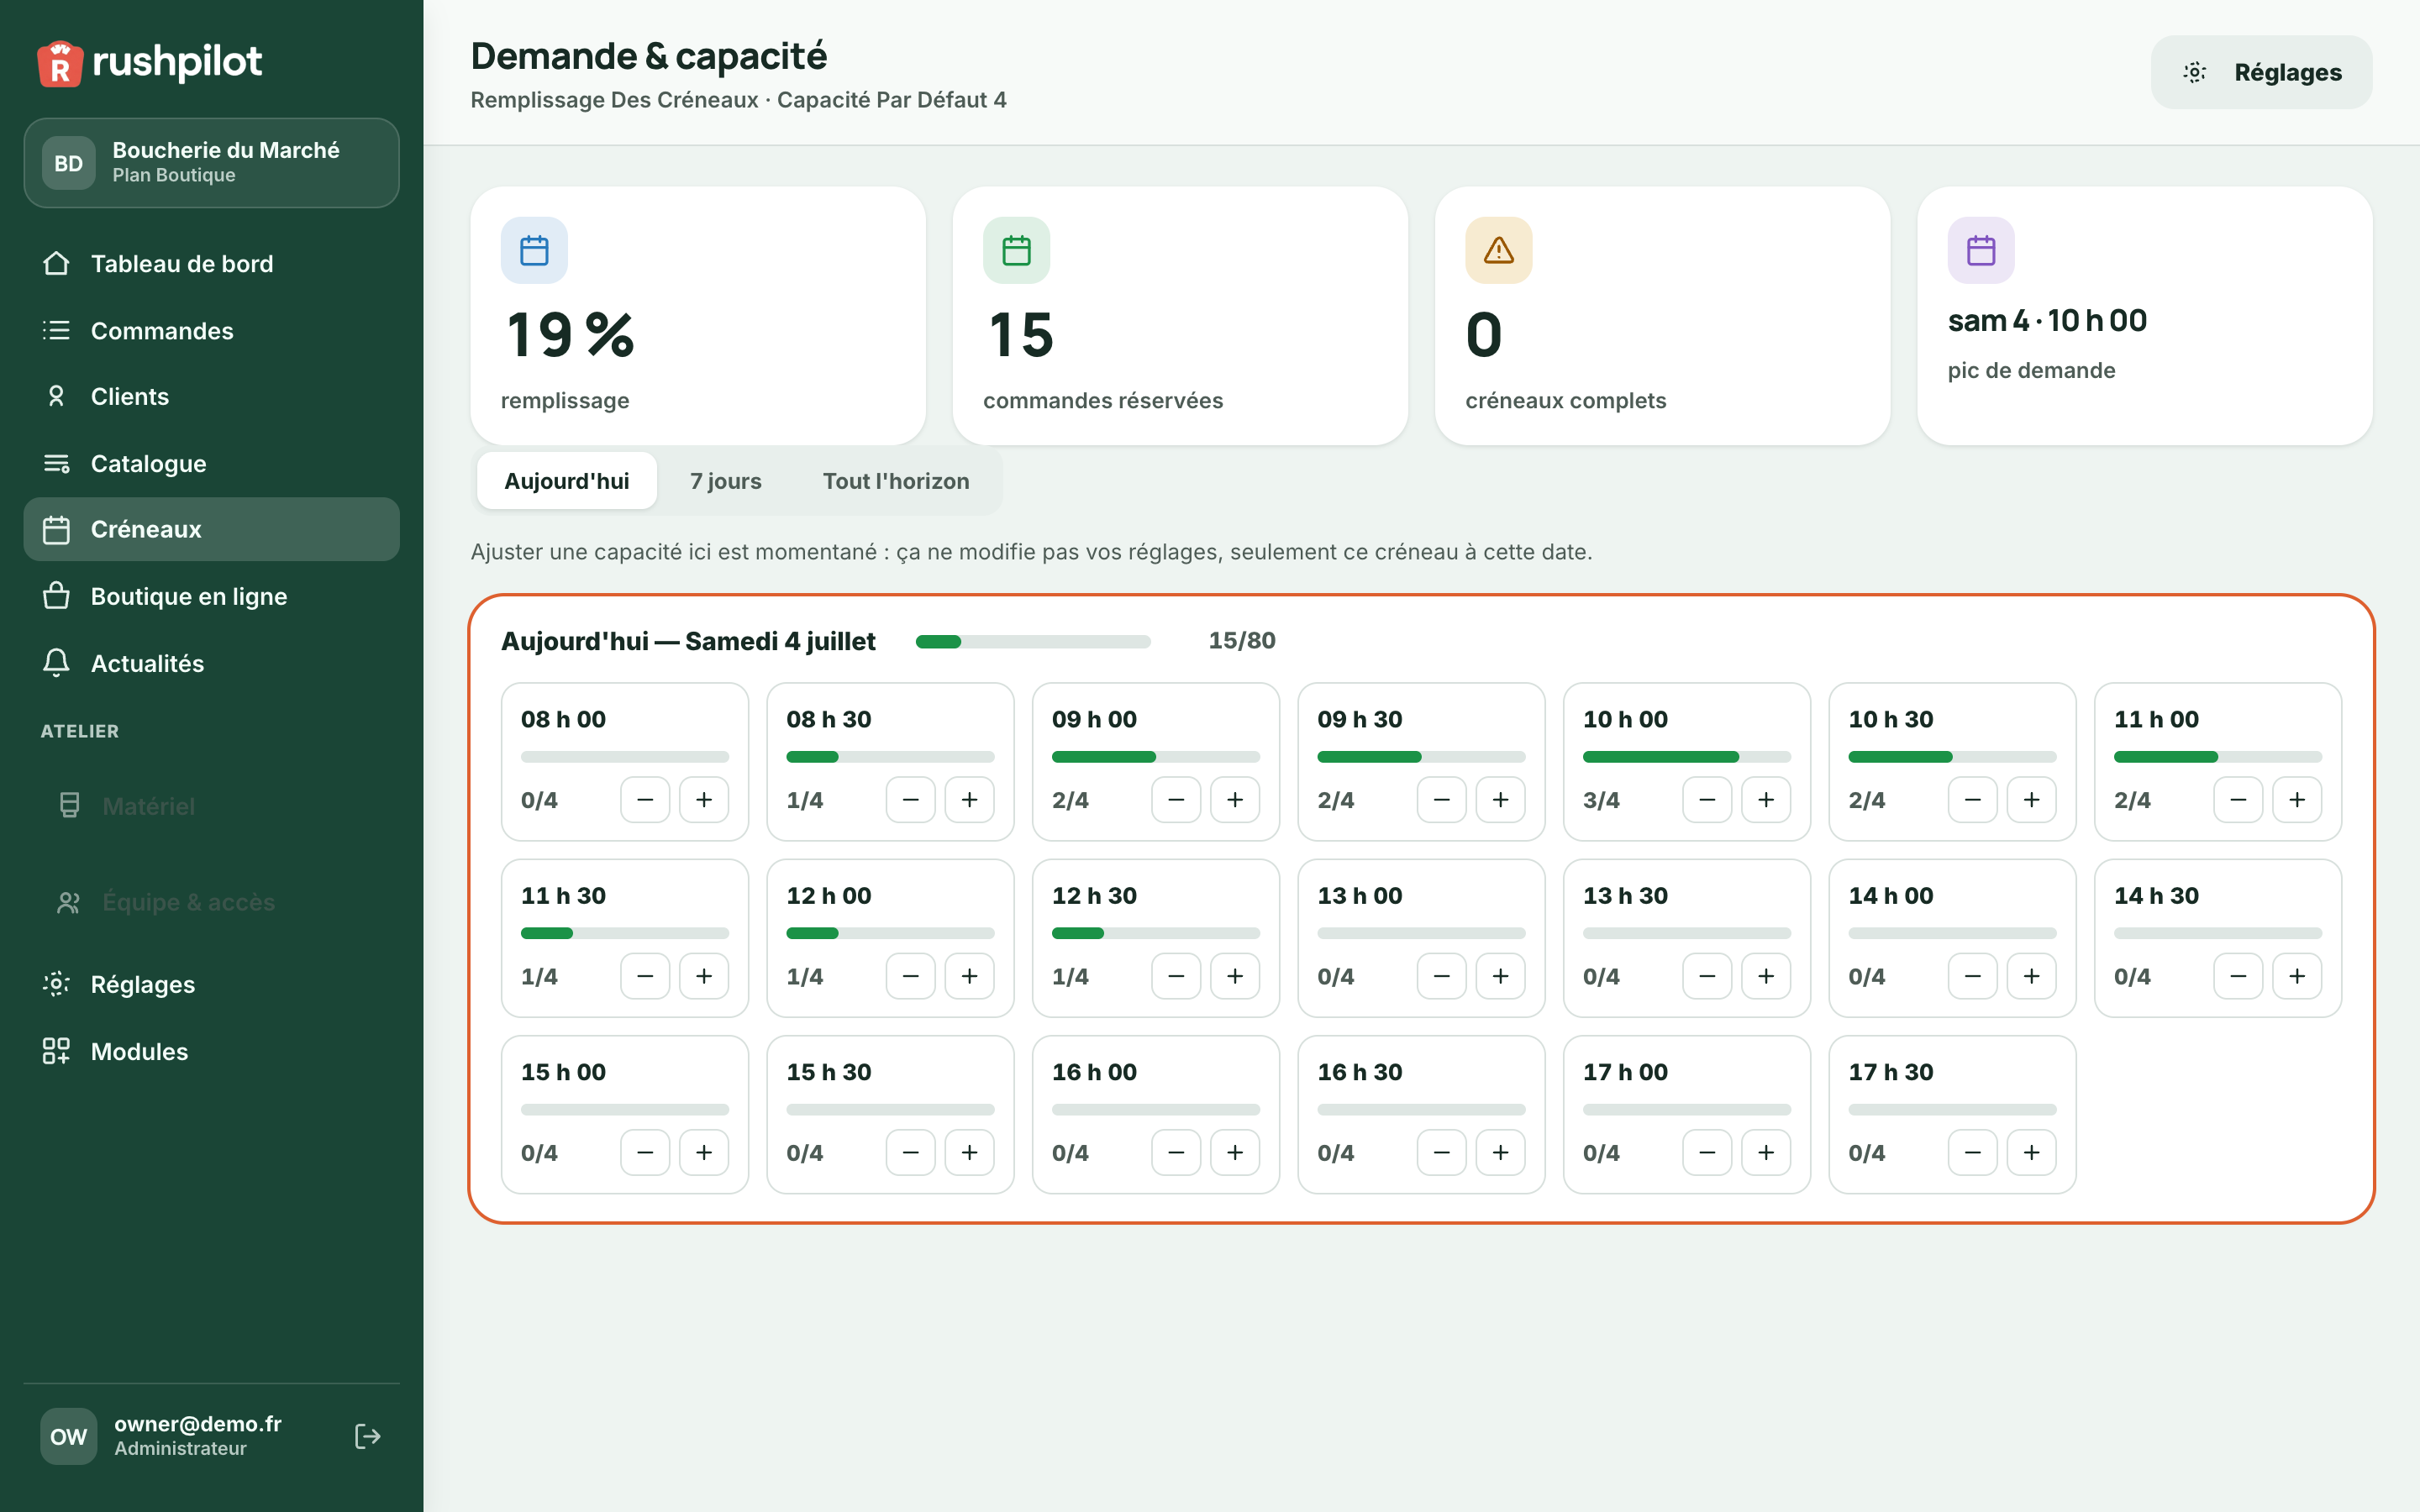
Task: Decrease capacity for the 08 h 30 slot
Action: click(910, 800)
